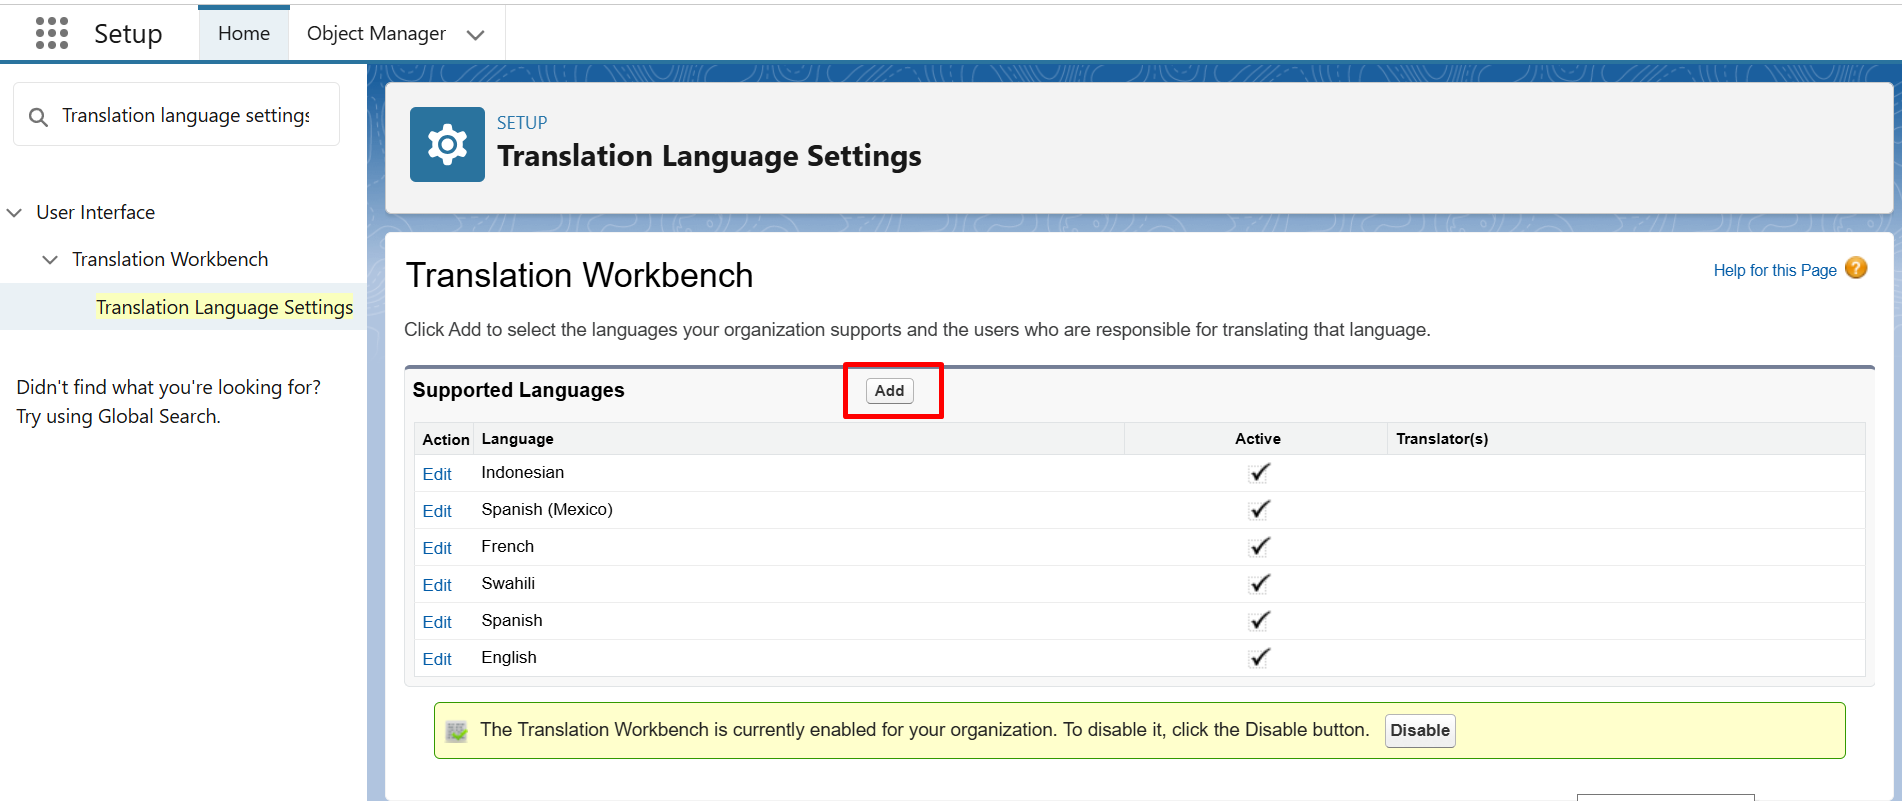Edit the French language row
Viewport: 1902px width, 801px height.
click(x=437, y=548)
